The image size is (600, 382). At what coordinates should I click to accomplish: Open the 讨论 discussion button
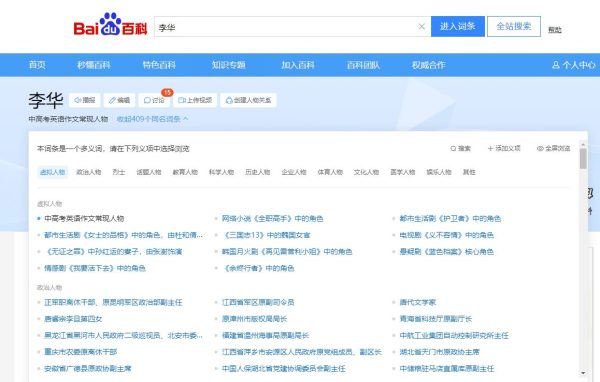[x=154, y=100]
